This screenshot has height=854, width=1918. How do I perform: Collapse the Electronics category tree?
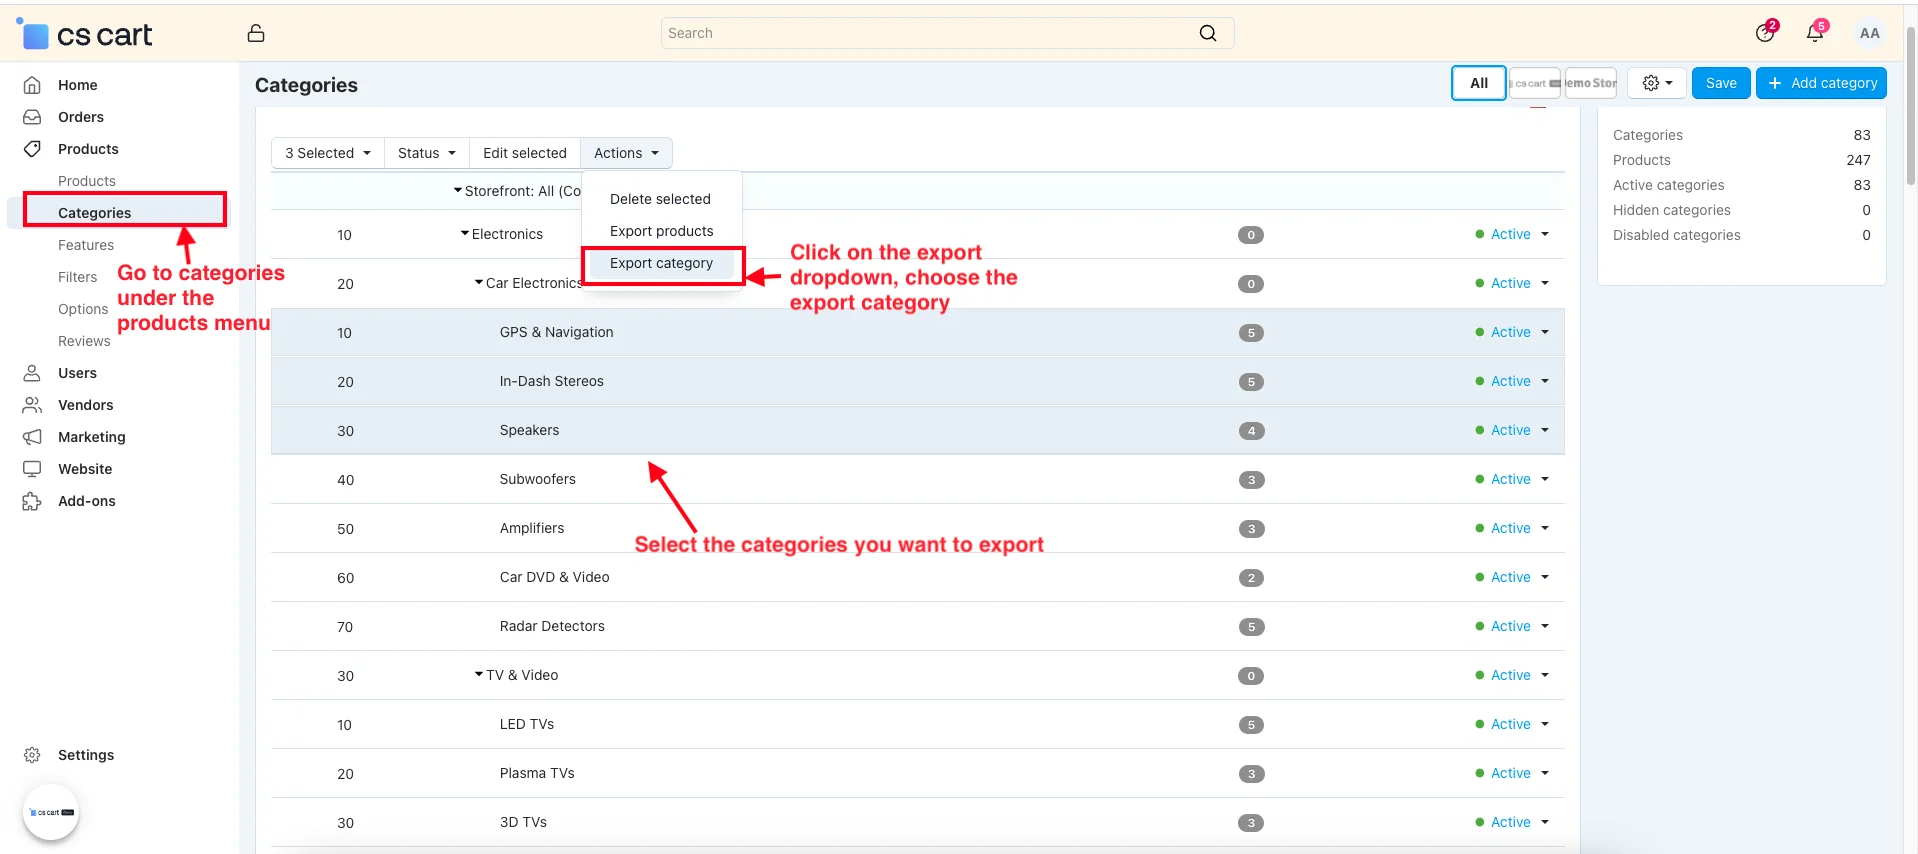tap(465, 234)
